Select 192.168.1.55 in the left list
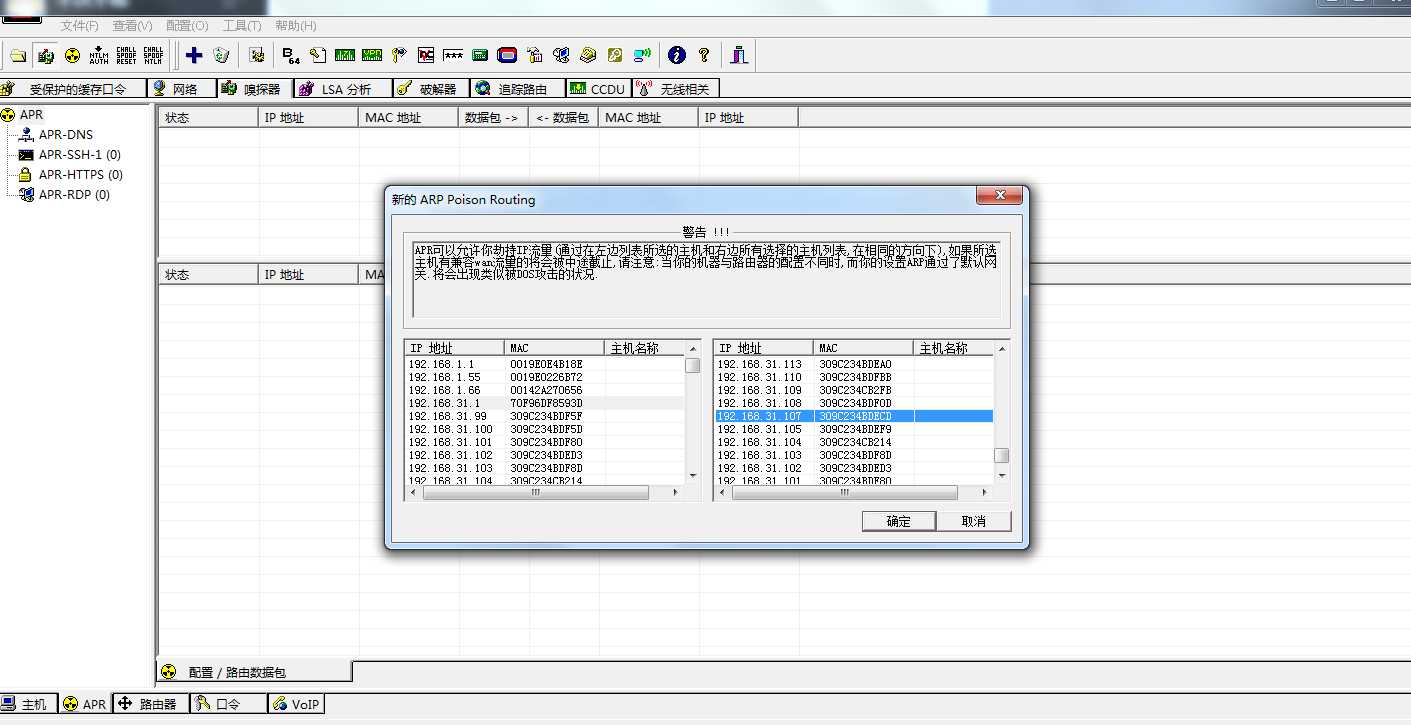 coord(544,377)
